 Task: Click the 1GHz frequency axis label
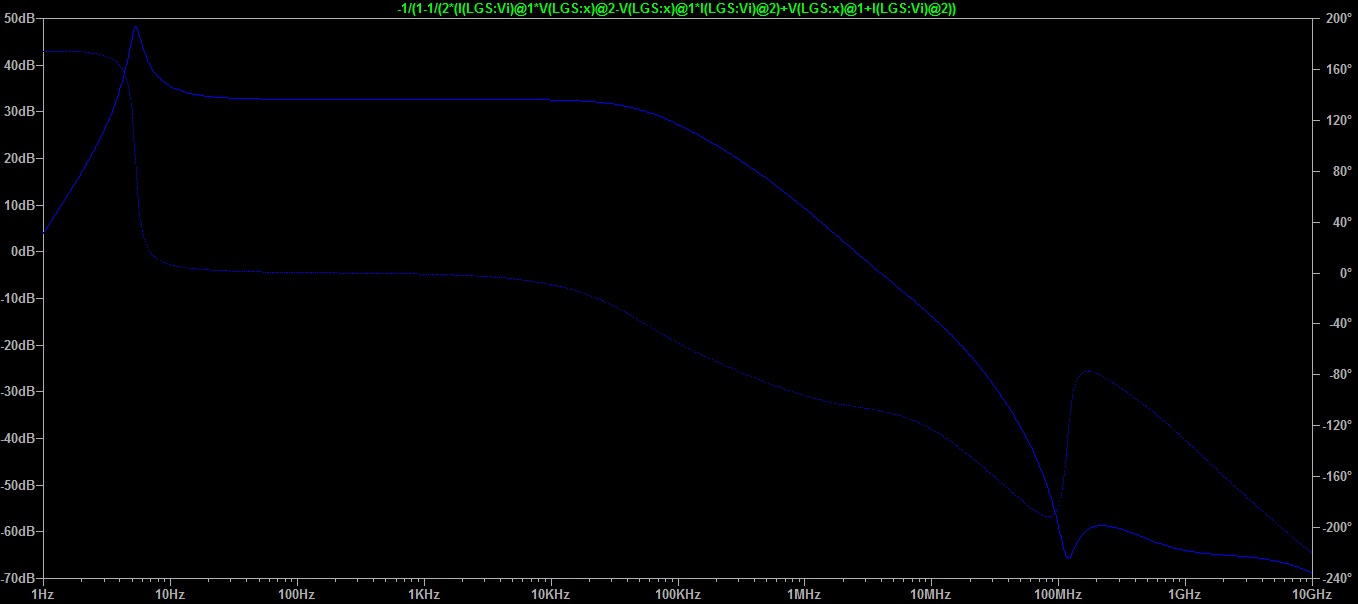pyautogui.click(x=1184, y=594)
